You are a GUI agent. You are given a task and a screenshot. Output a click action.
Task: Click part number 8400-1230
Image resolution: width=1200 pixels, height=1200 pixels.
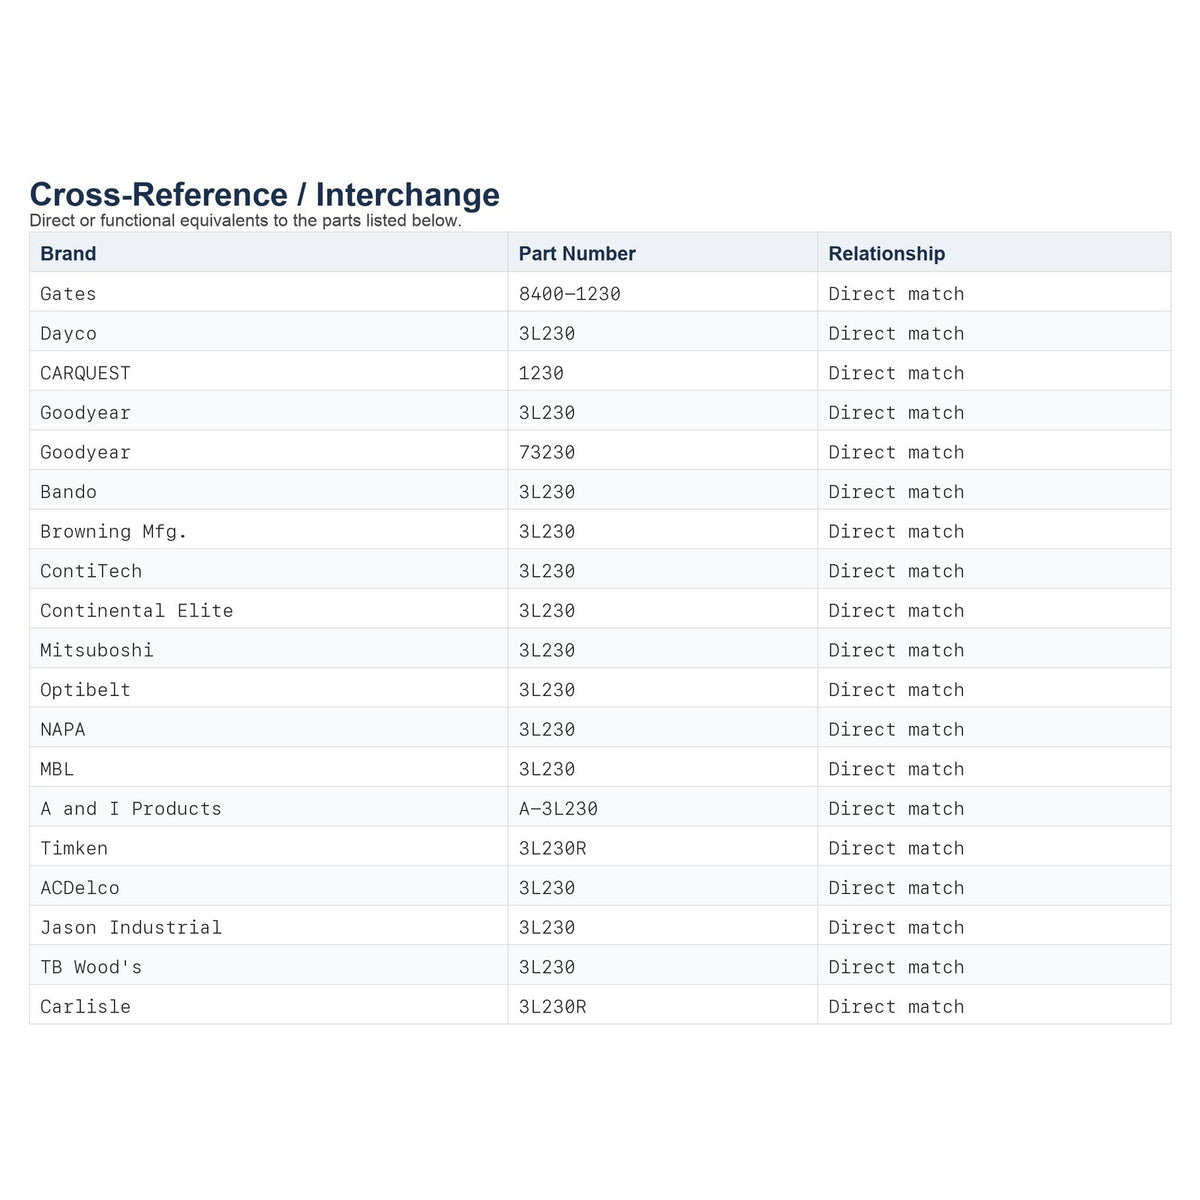point(570,294)
